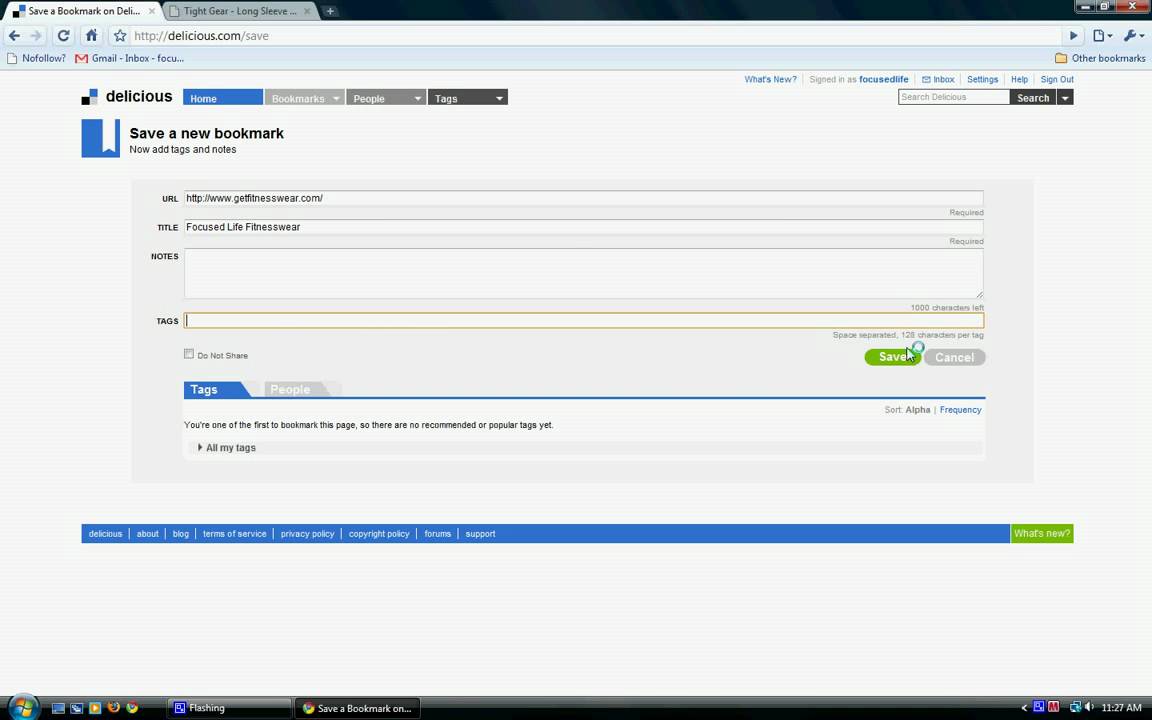Open the Help link
The width and height of the screenshot is (1152, 720).
click(1019, 79)
